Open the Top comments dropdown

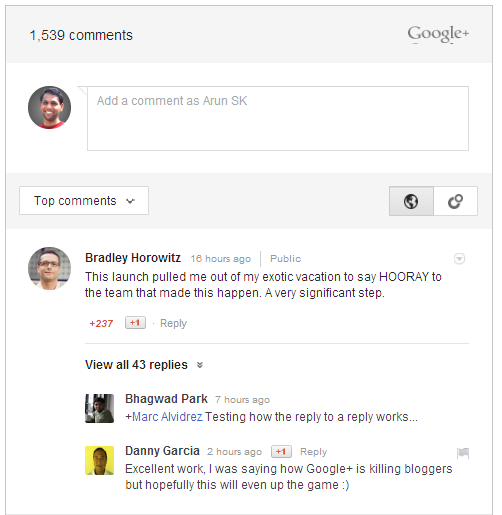[84, 201]
